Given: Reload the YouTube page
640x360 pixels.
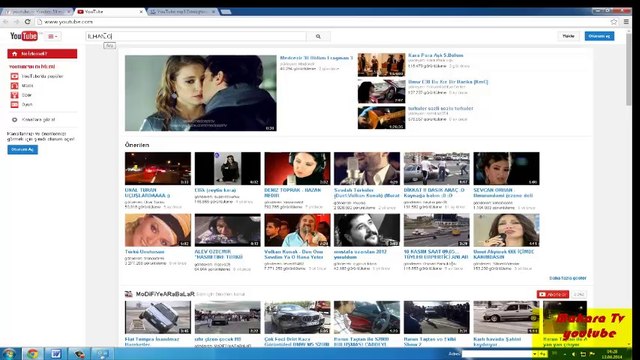Looking at the screenshot, I should tap(27, 22).
